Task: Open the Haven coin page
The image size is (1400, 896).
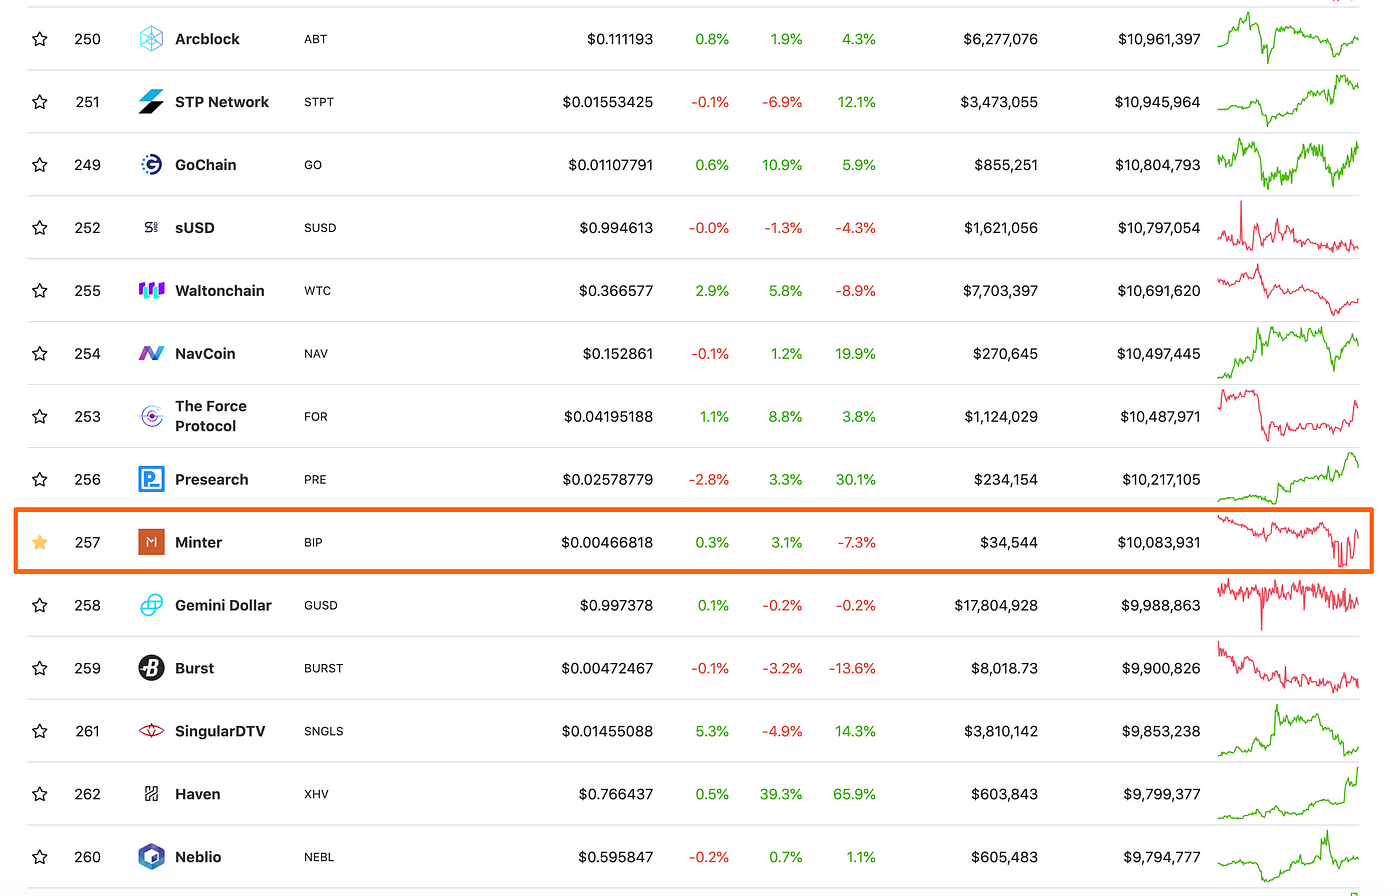Action: pos(198,795)
